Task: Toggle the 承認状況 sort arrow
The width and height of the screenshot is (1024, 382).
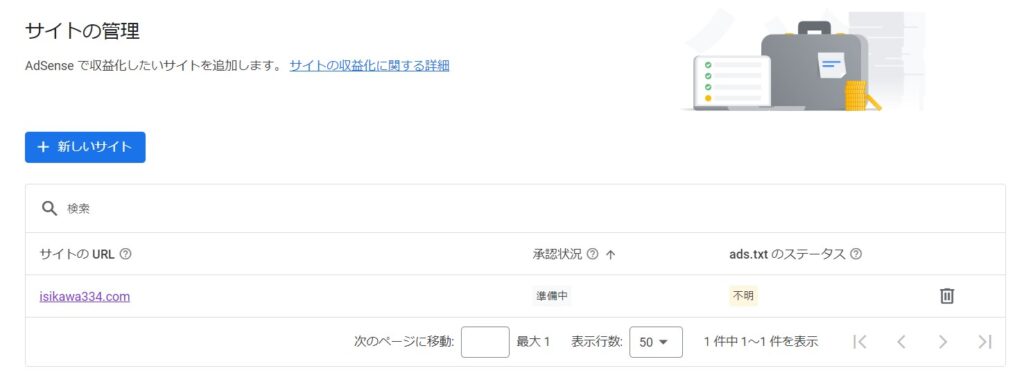Action: click(611, 255)
